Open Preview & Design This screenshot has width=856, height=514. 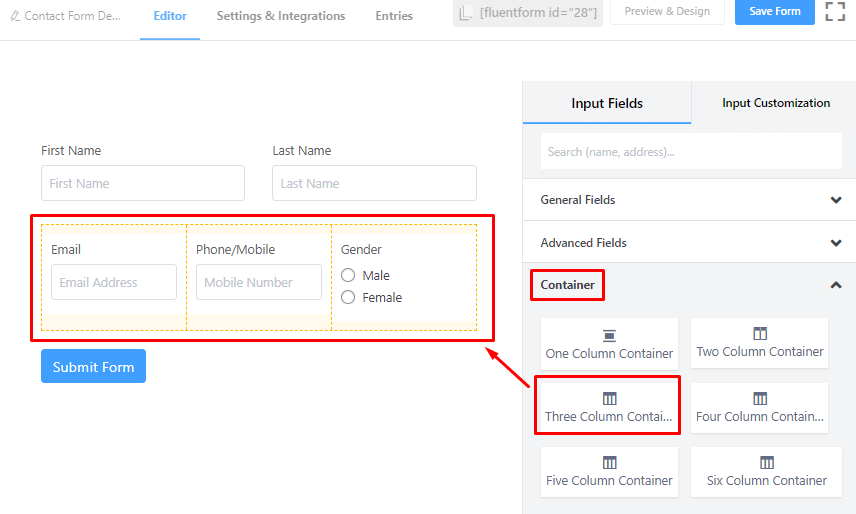(667, 12)
